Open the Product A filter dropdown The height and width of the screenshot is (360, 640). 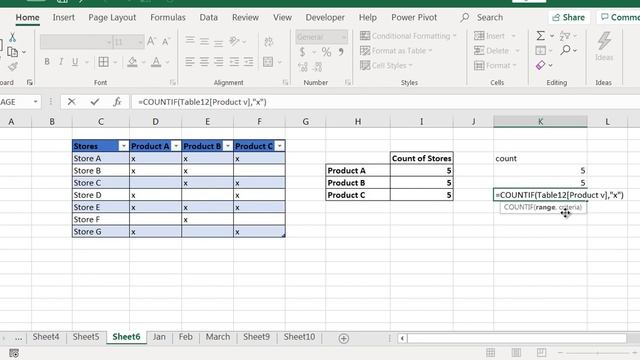coord(176,146)
